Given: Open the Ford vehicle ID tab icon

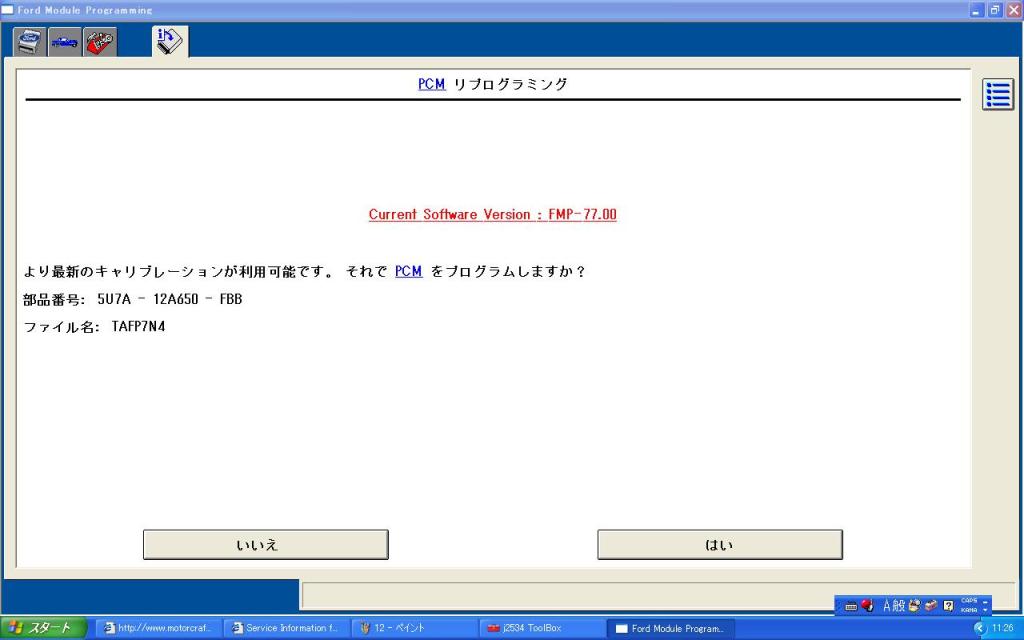Looking at the screenshot, I should point(29,42).
